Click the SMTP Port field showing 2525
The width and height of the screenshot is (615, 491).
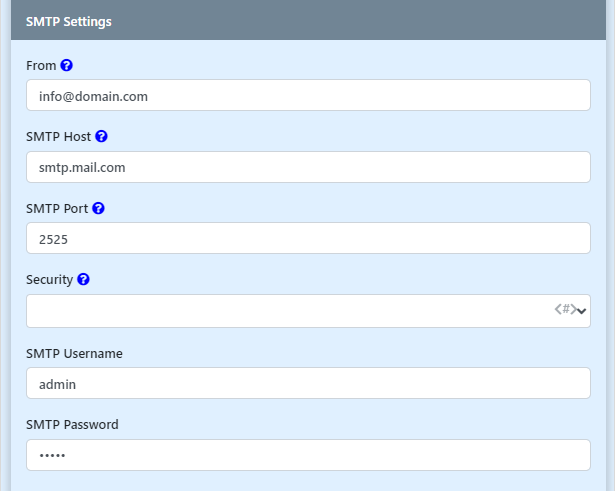(x=308, y=239)
